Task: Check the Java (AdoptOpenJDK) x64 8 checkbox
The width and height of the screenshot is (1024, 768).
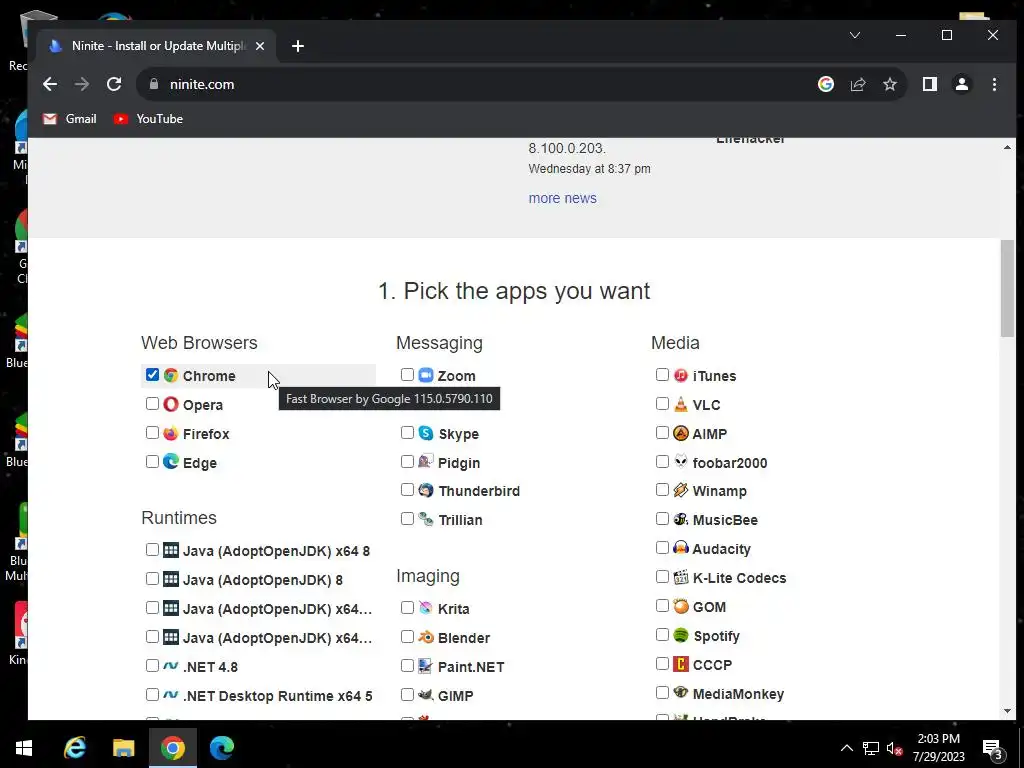Action: 152,549
